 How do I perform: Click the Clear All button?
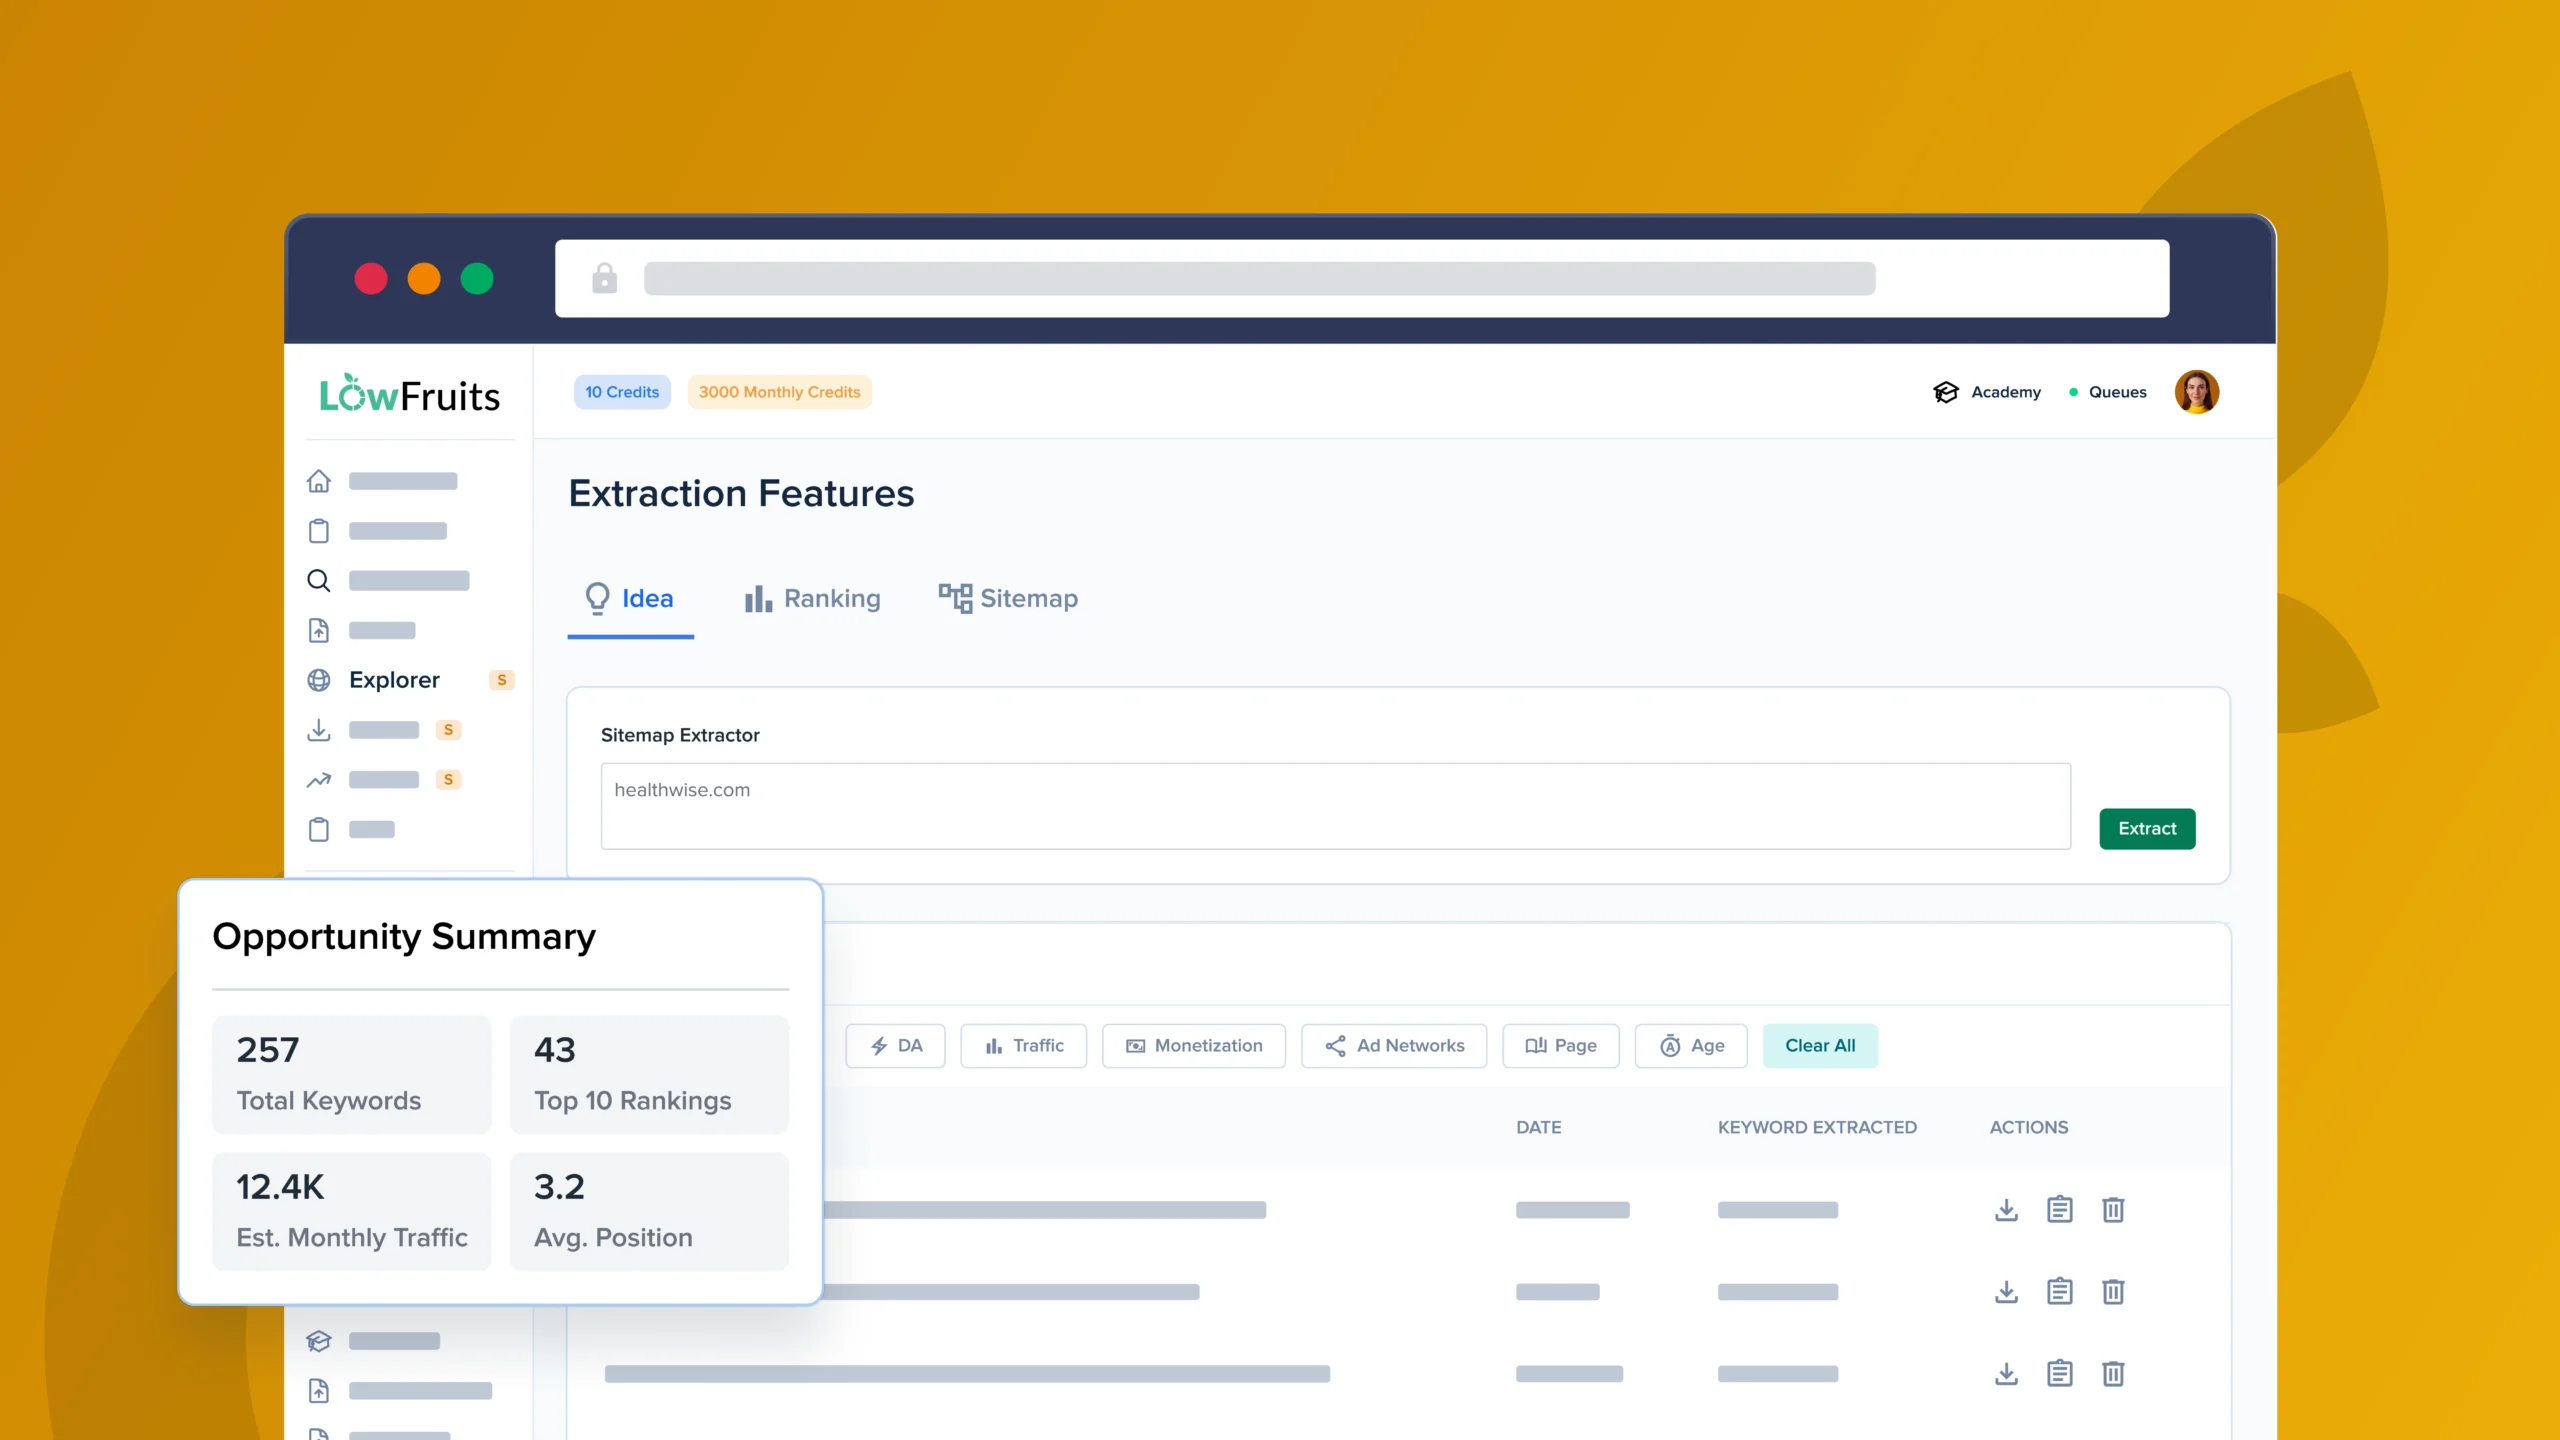coord(1820,1045)
